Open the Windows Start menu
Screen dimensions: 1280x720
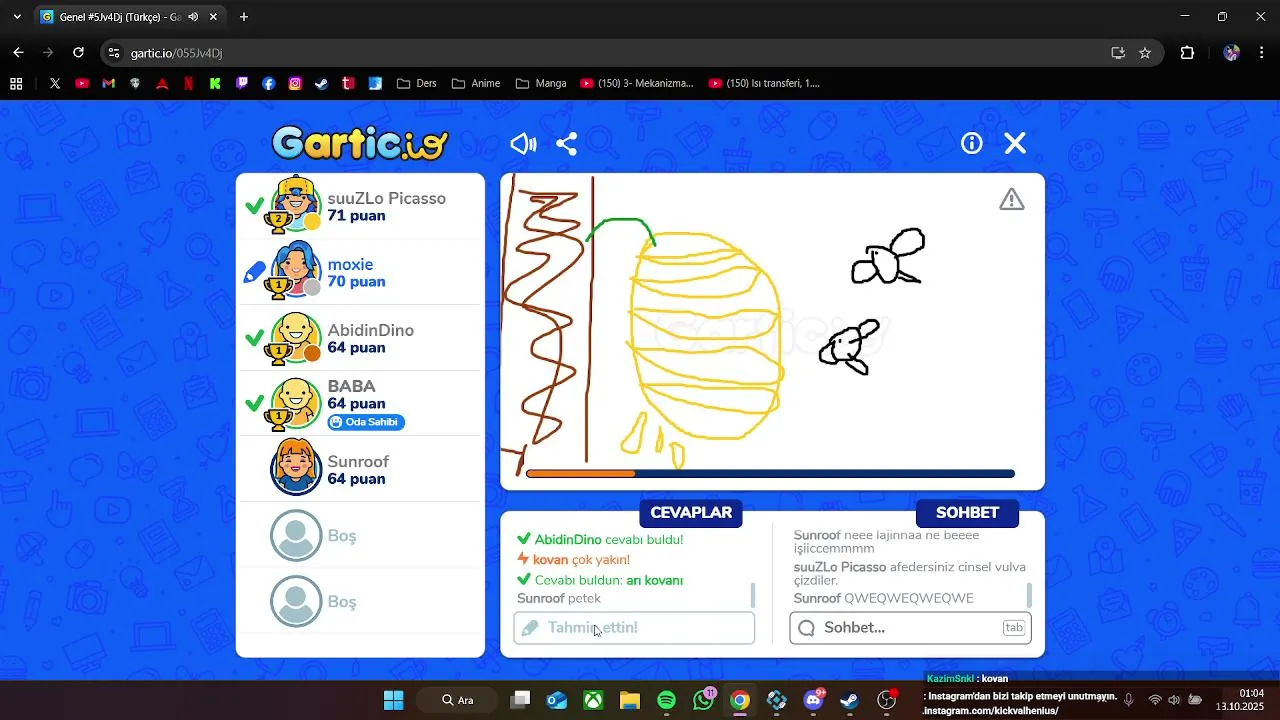click(394, 700)
